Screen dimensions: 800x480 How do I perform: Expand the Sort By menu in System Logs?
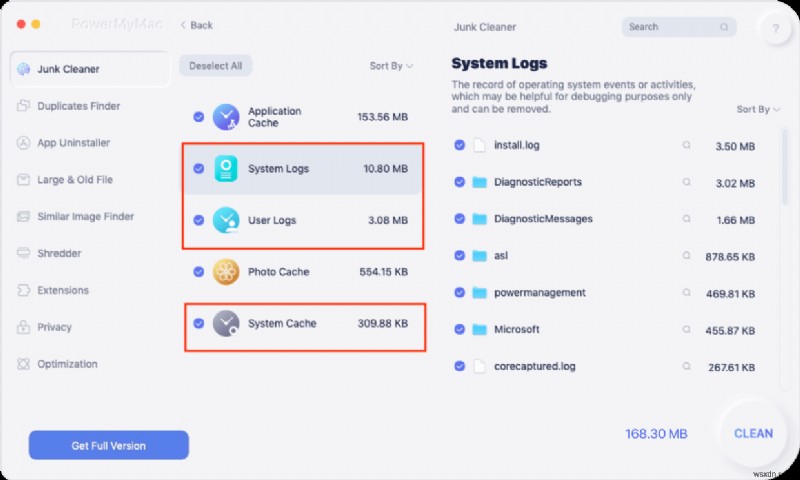click(758, 110)
